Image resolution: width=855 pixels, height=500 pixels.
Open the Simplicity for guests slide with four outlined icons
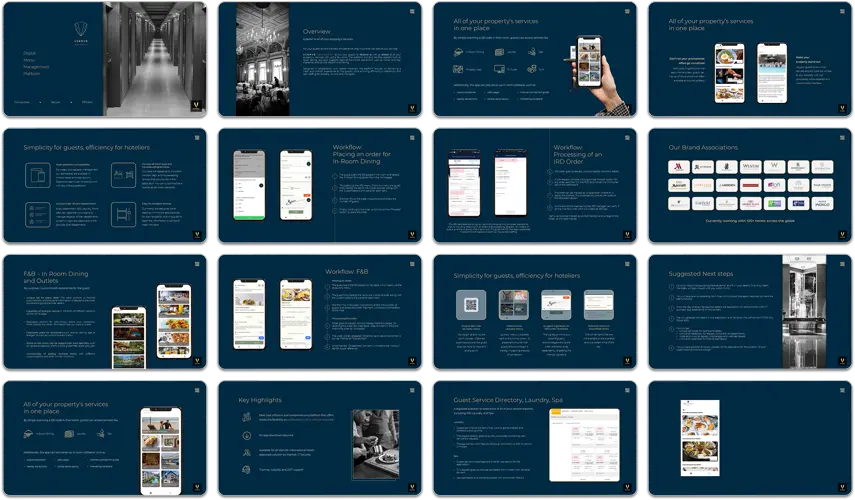pyautogui.click(x=105, y=185)
